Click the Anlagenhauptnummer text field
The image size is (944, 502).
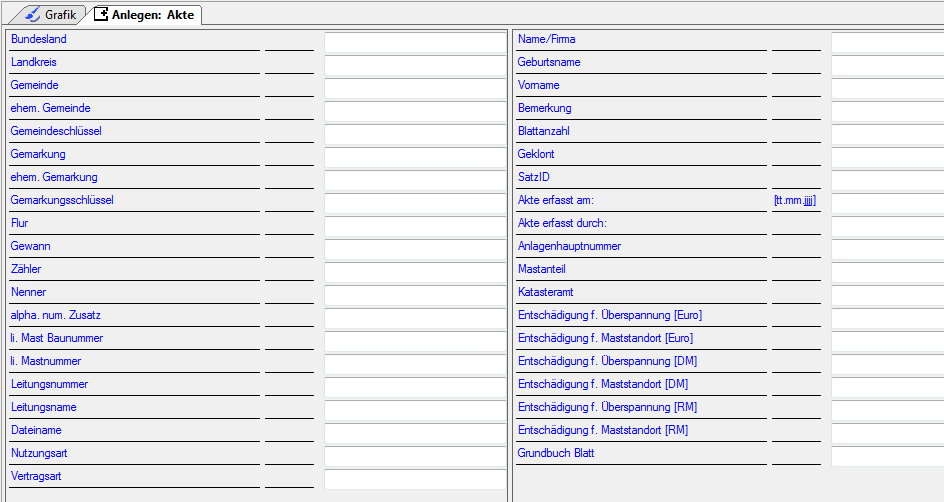[887, 249]
